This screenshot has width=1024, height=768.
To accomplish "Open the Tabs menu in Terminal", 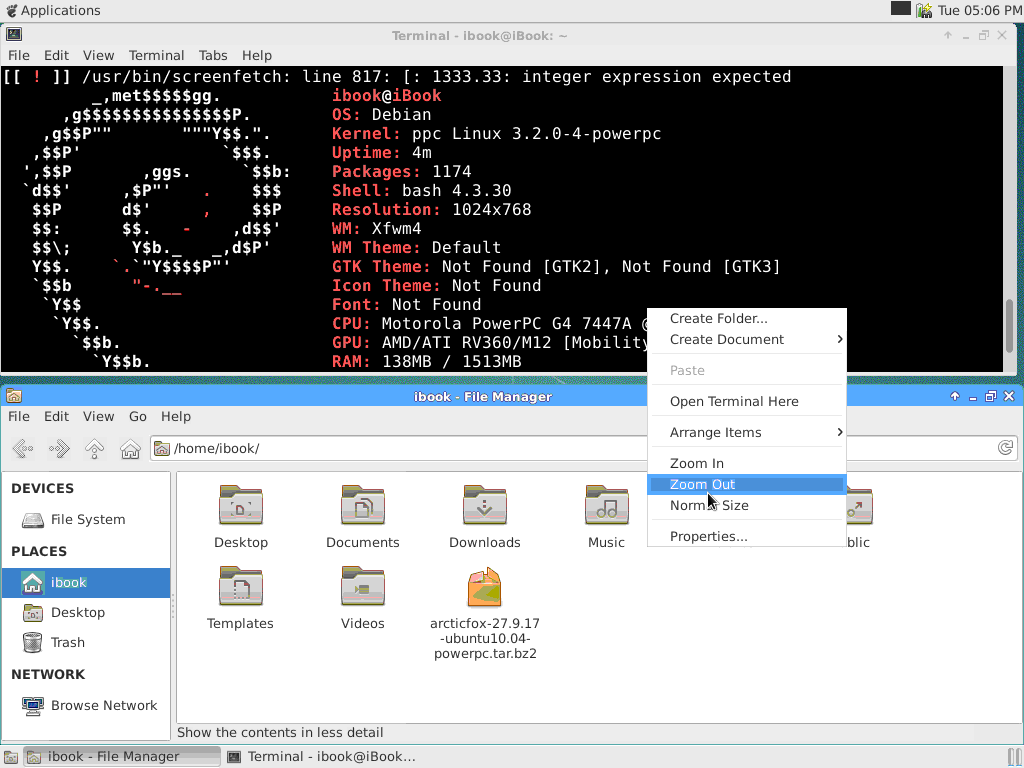I will pos(213,56).
